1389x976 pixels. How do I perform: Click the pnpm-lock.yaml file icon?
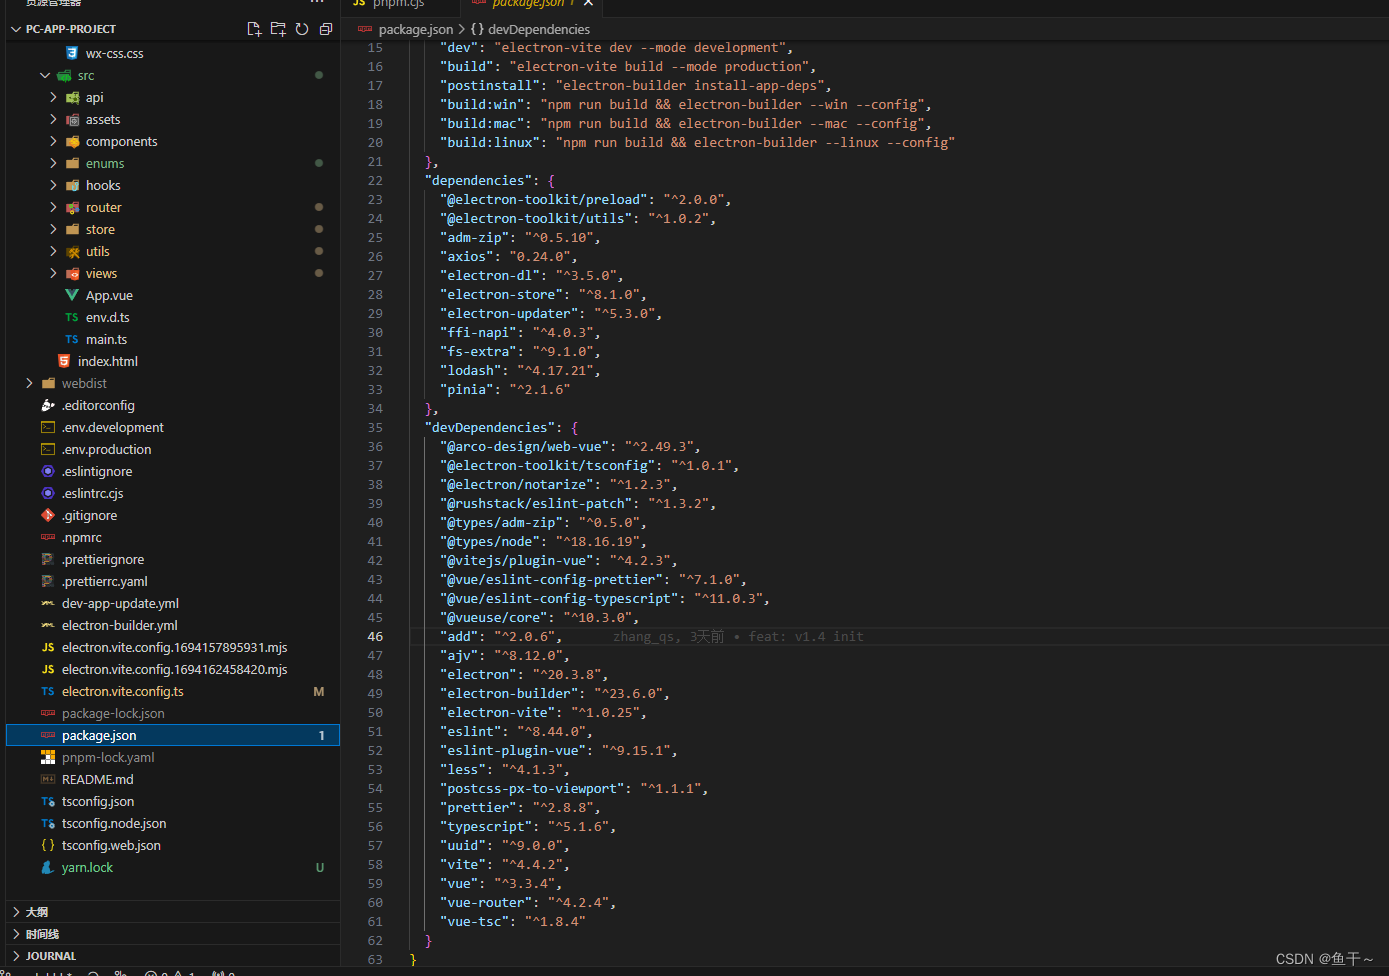(48, 757)
